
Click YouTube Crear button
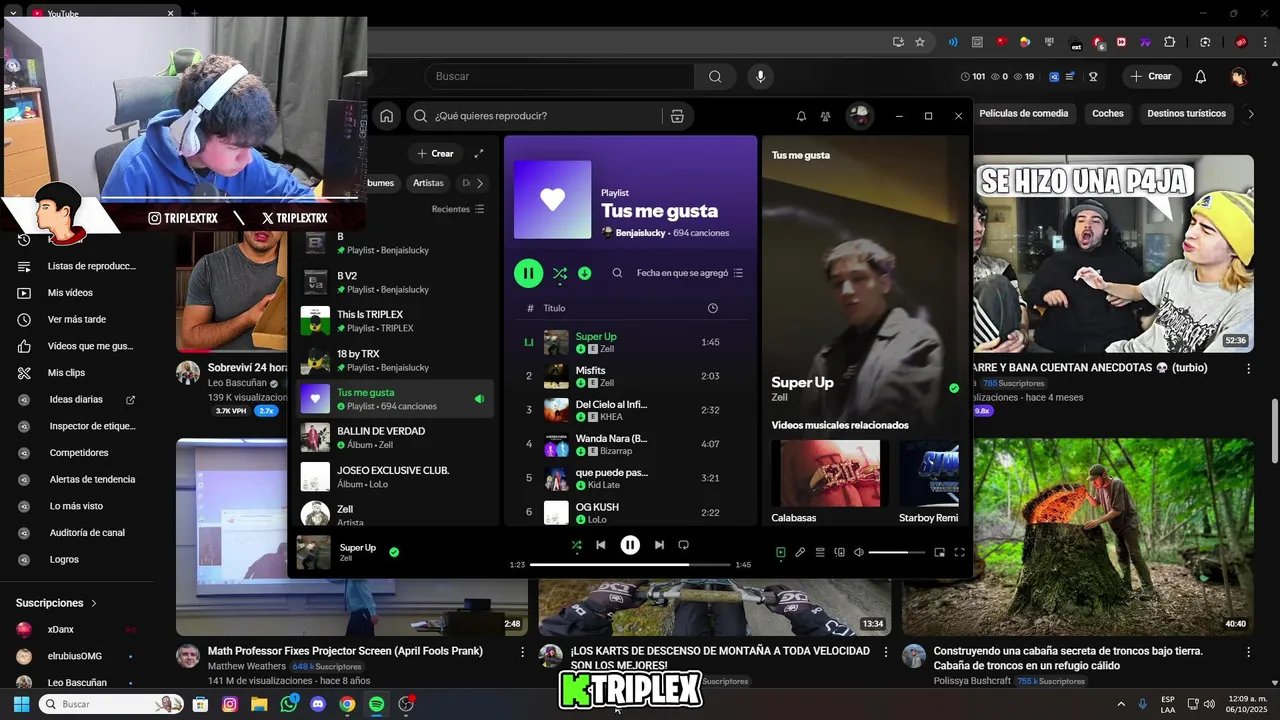click(1151, 76)
